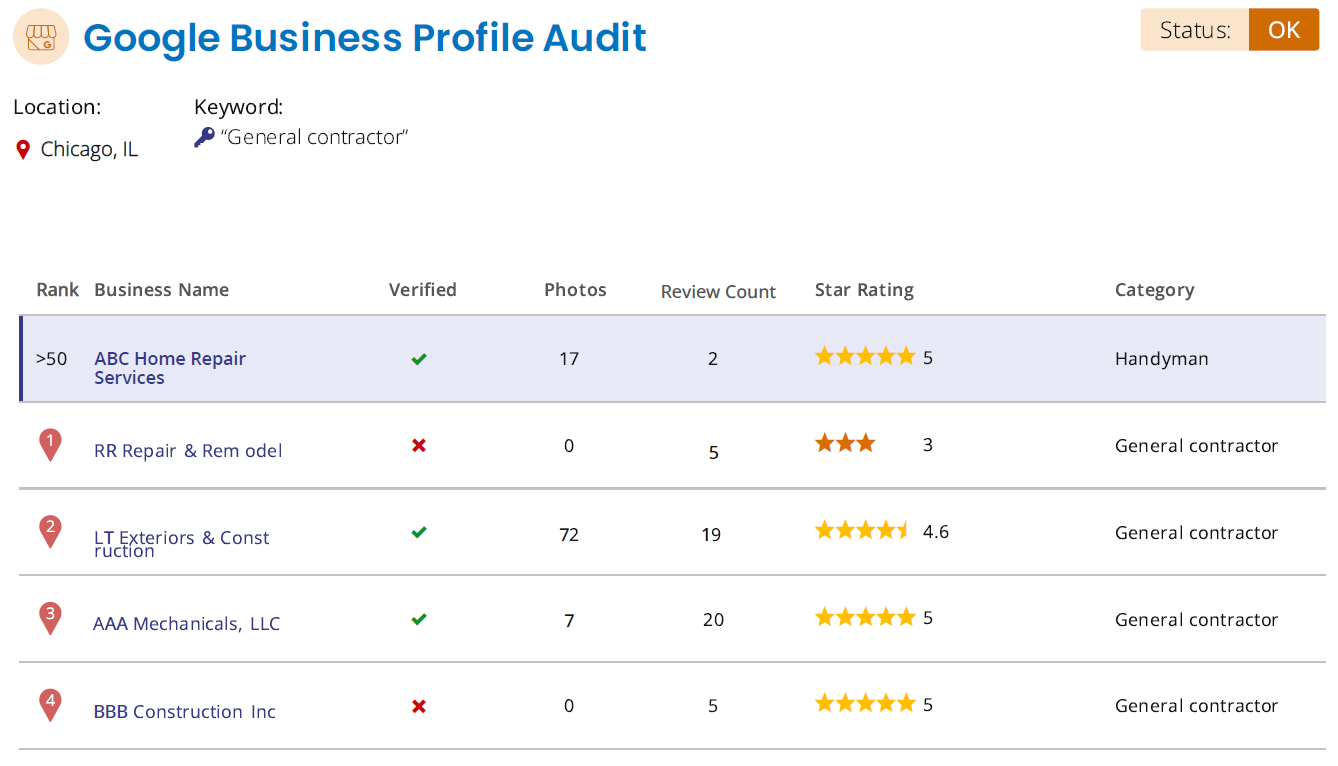
Task: Click review count 2 for ABC Home Repair
Action: [713, 359]
